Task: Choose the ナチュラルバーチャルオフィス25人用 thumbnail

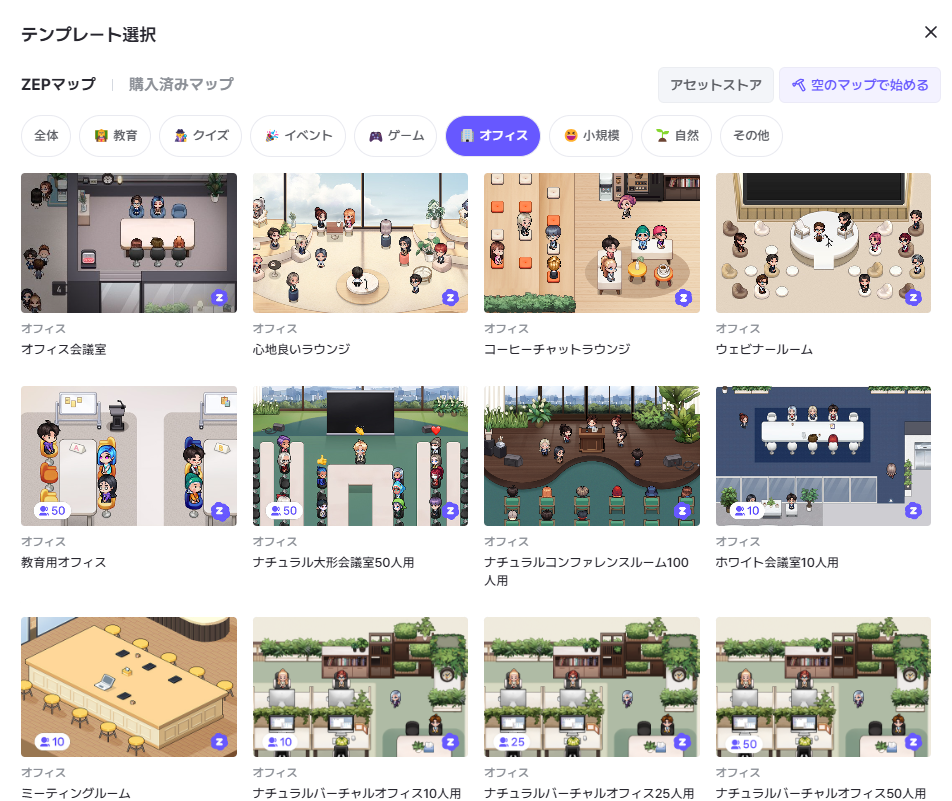Action: 592,687
